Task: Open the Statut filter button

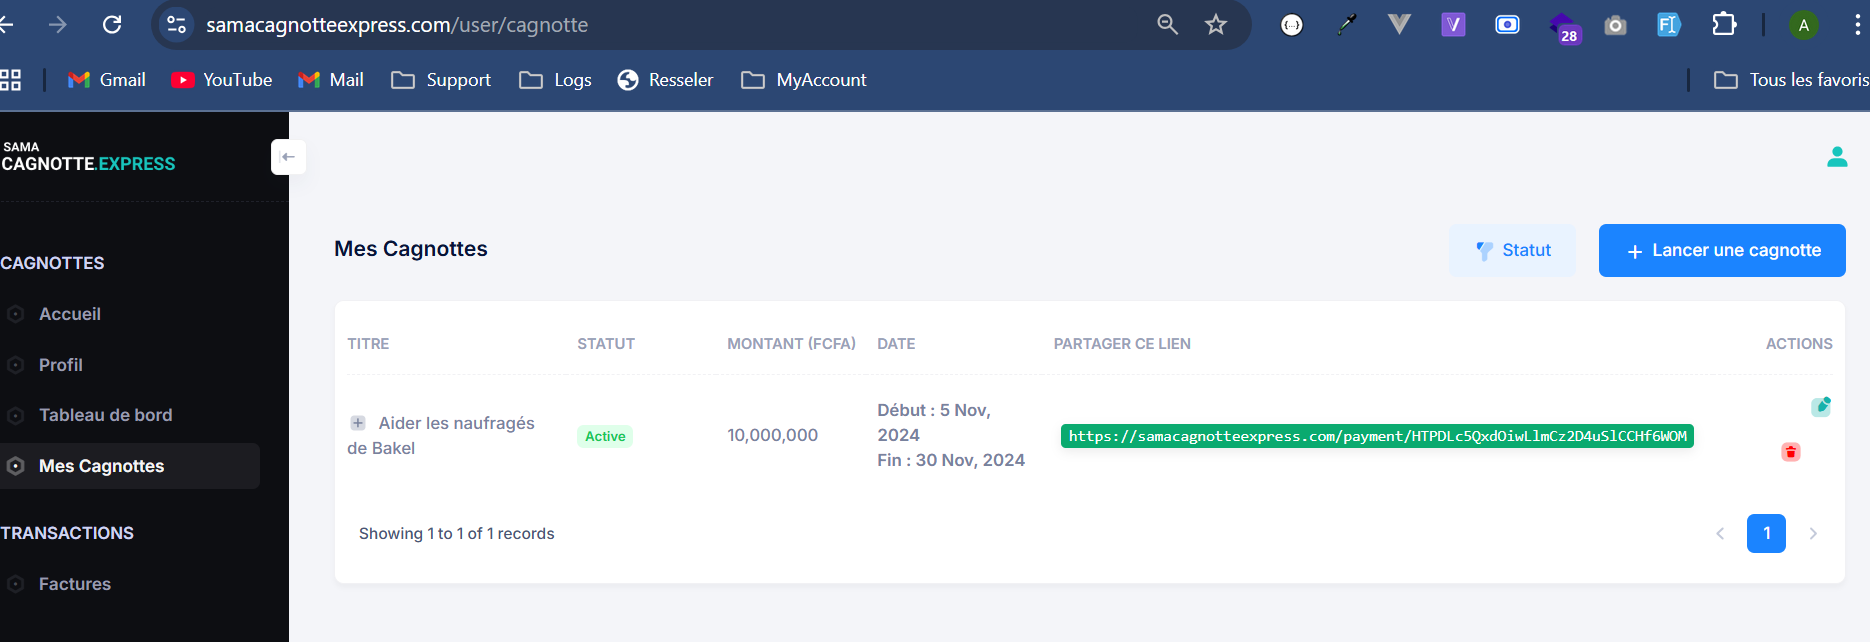Action: tap(1513, 250)
